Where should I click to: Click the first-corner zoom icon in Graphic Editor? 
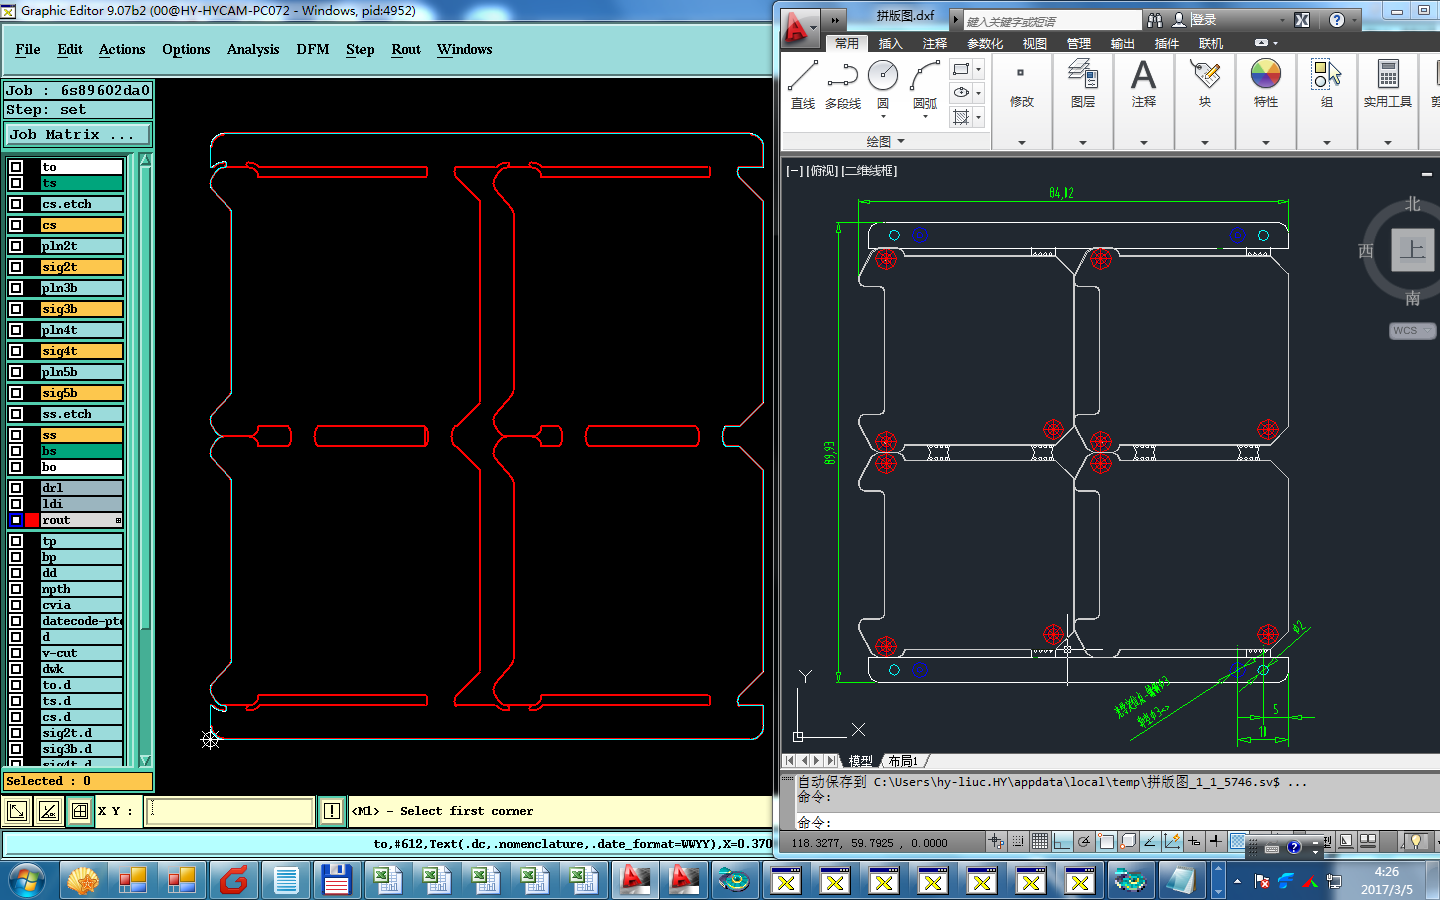[x=17, y=811]
